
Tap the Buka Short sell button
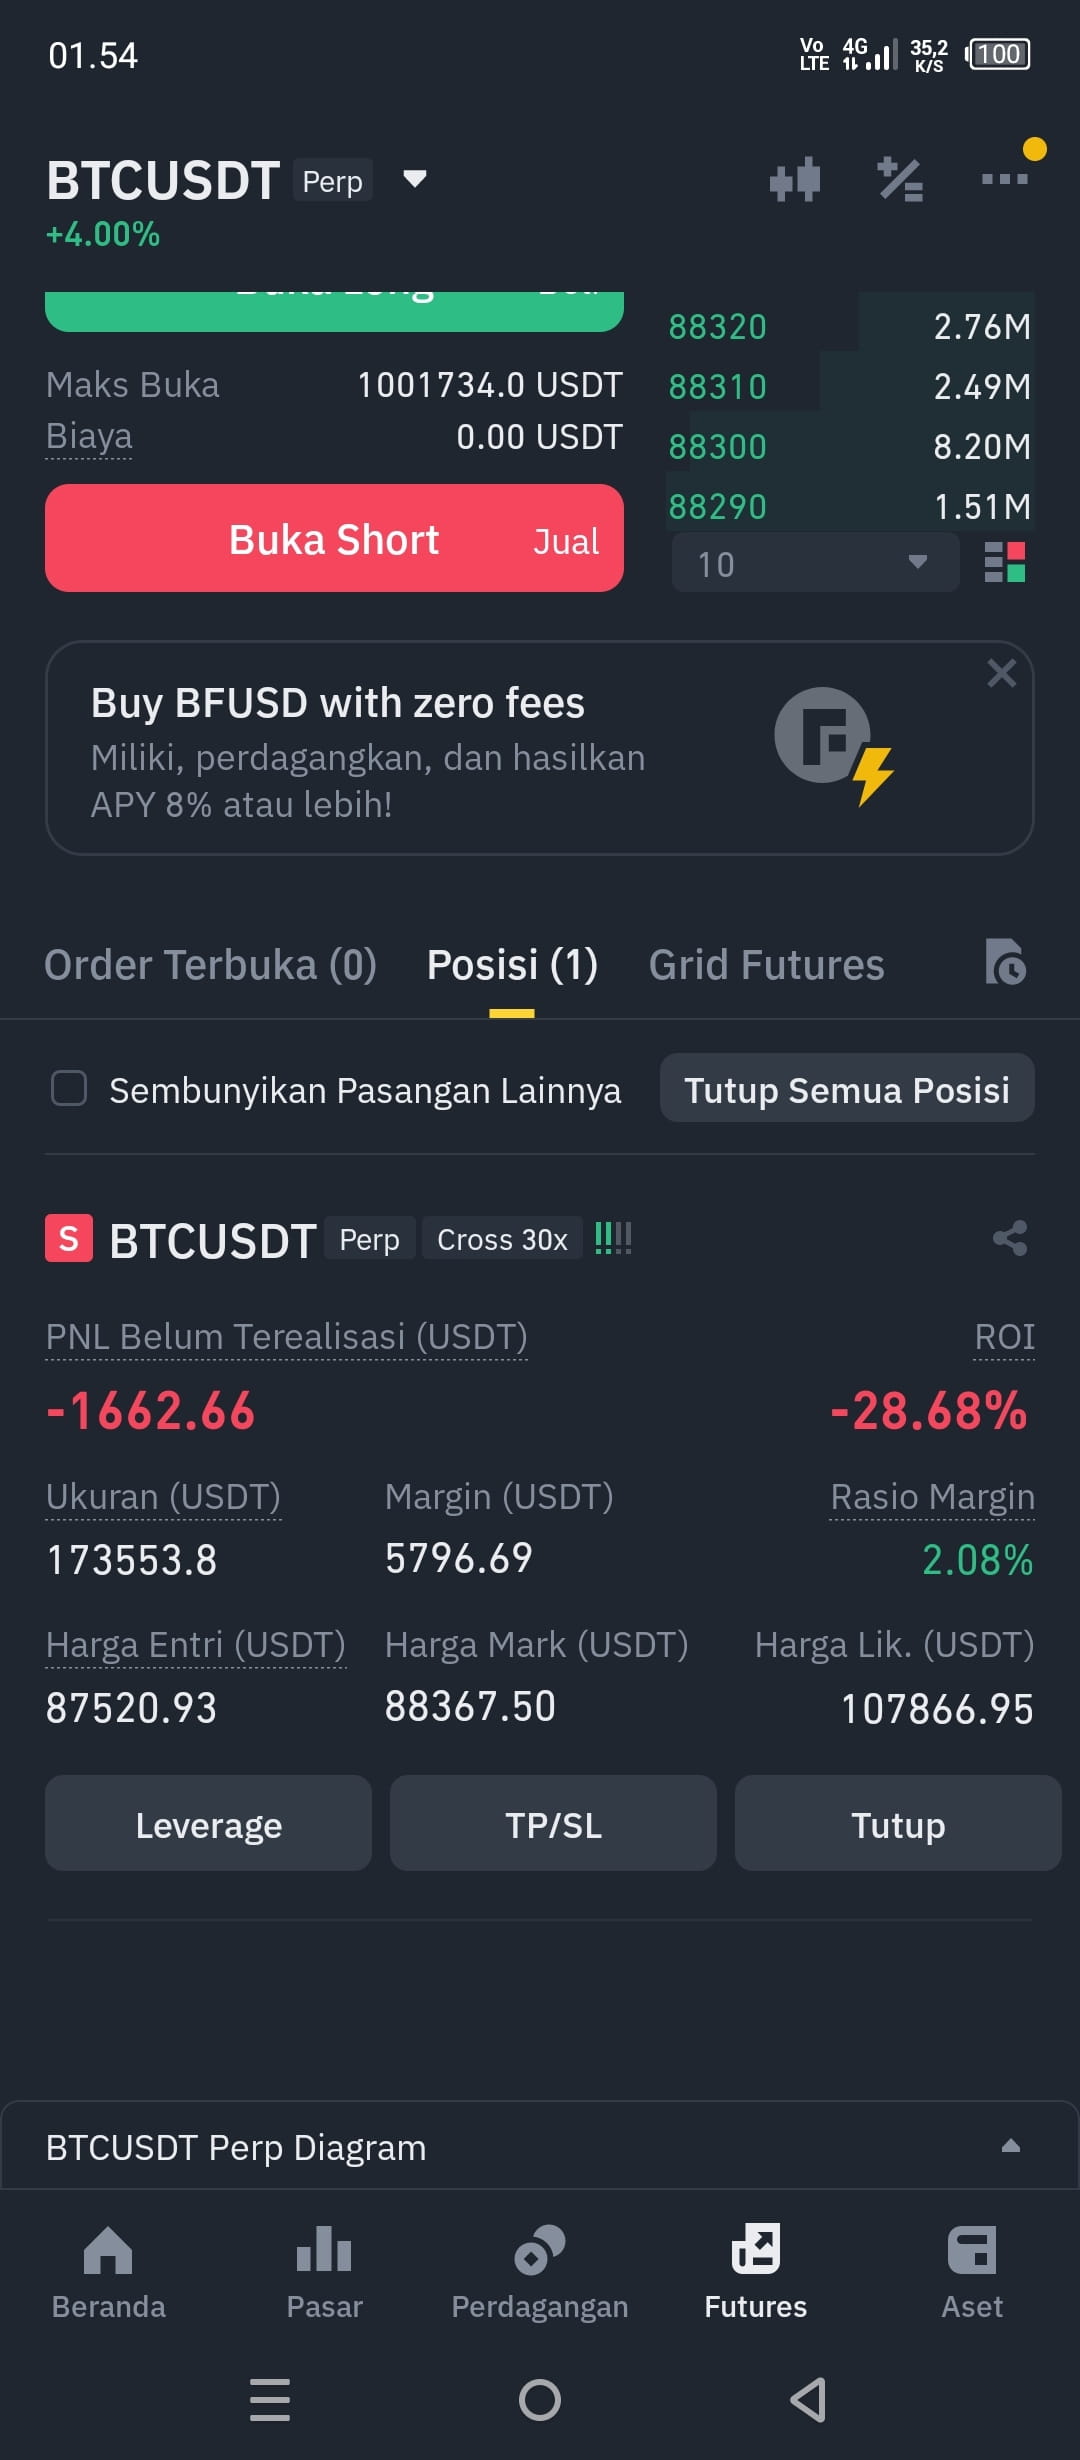pos(334,538)
